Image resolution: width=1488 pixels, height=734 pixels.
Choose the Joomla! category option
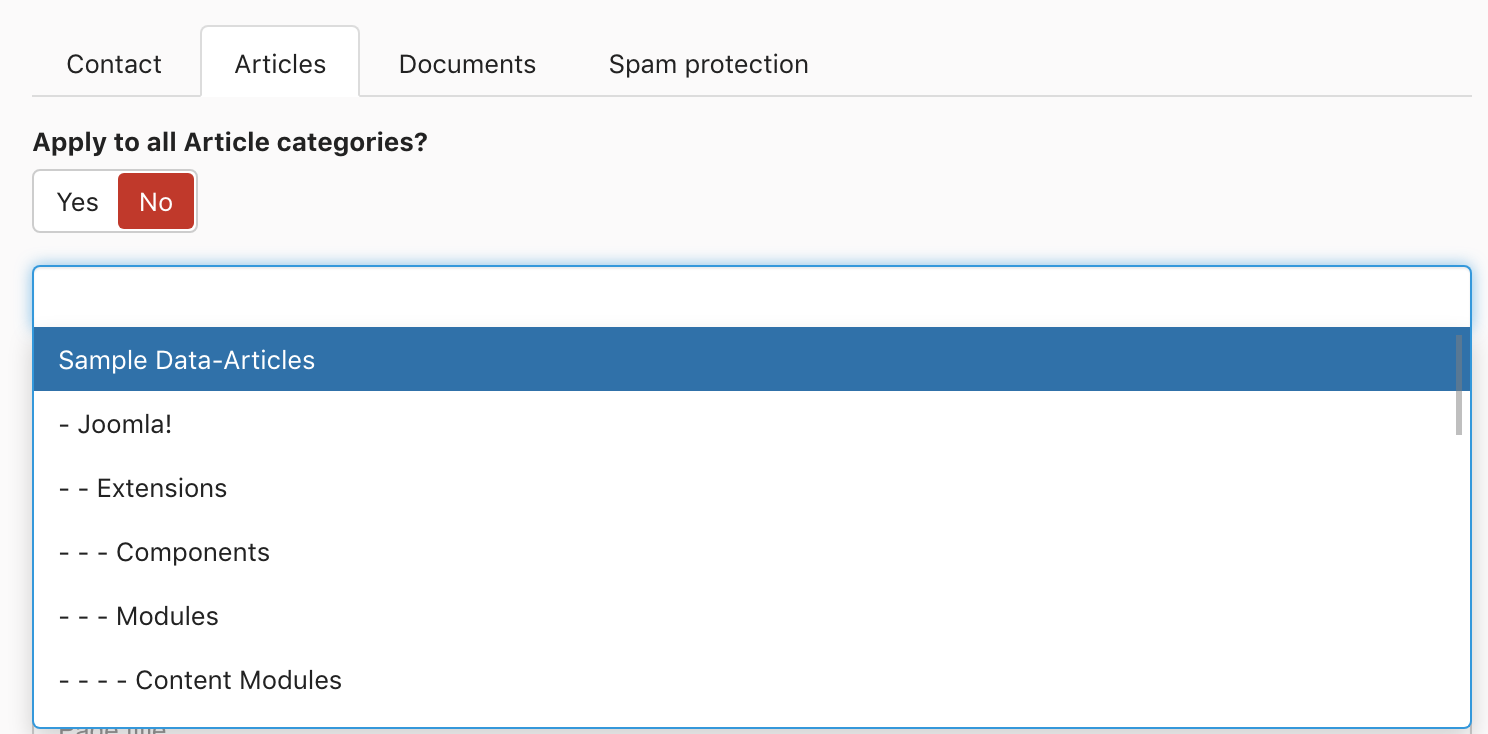click(115, 424)
